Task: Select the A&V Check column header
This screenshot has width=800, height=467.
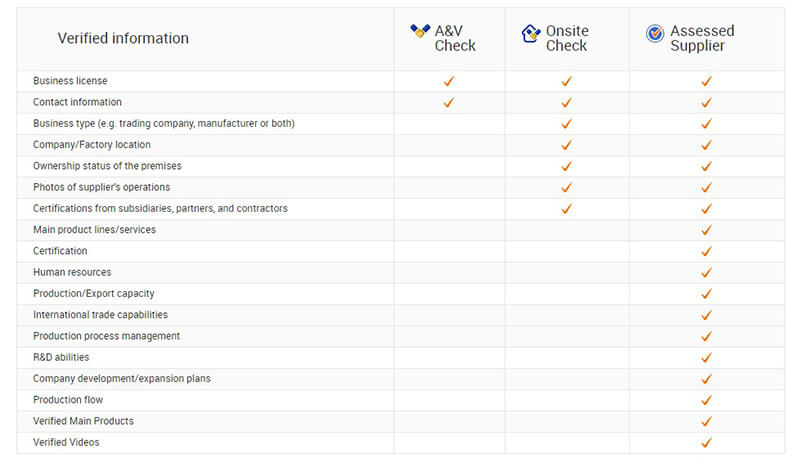Action: point(449,39)
